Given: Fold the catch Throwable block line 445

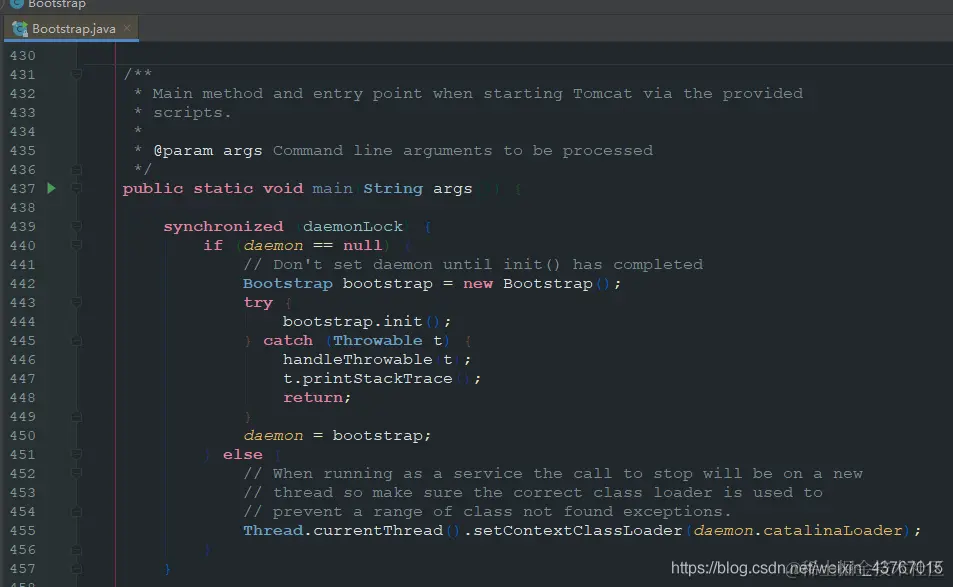Looking at the screenshot, I should tap(77, 341).
